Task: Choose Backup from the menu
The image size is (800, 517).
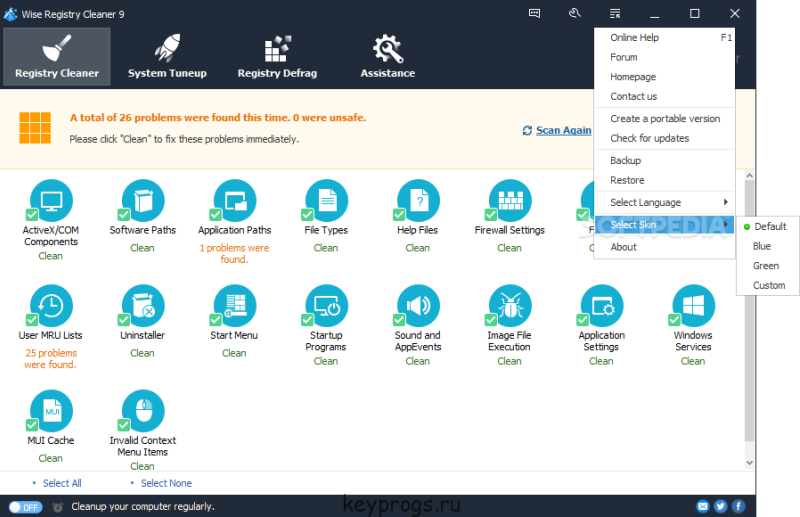Action: [x=664, y=160]
